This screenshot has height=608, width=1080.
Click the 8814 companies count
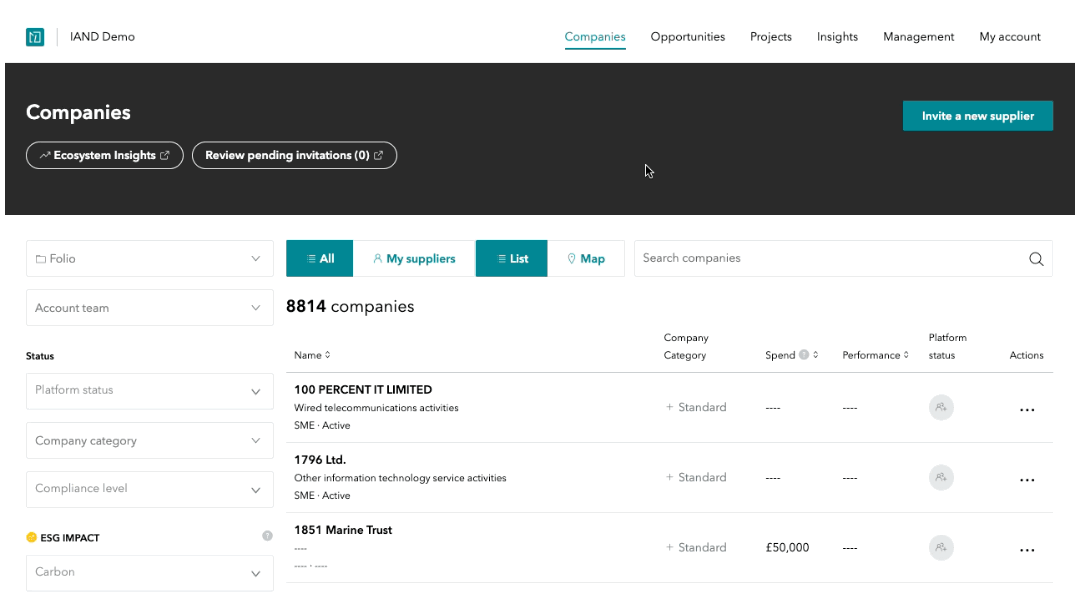350,306
